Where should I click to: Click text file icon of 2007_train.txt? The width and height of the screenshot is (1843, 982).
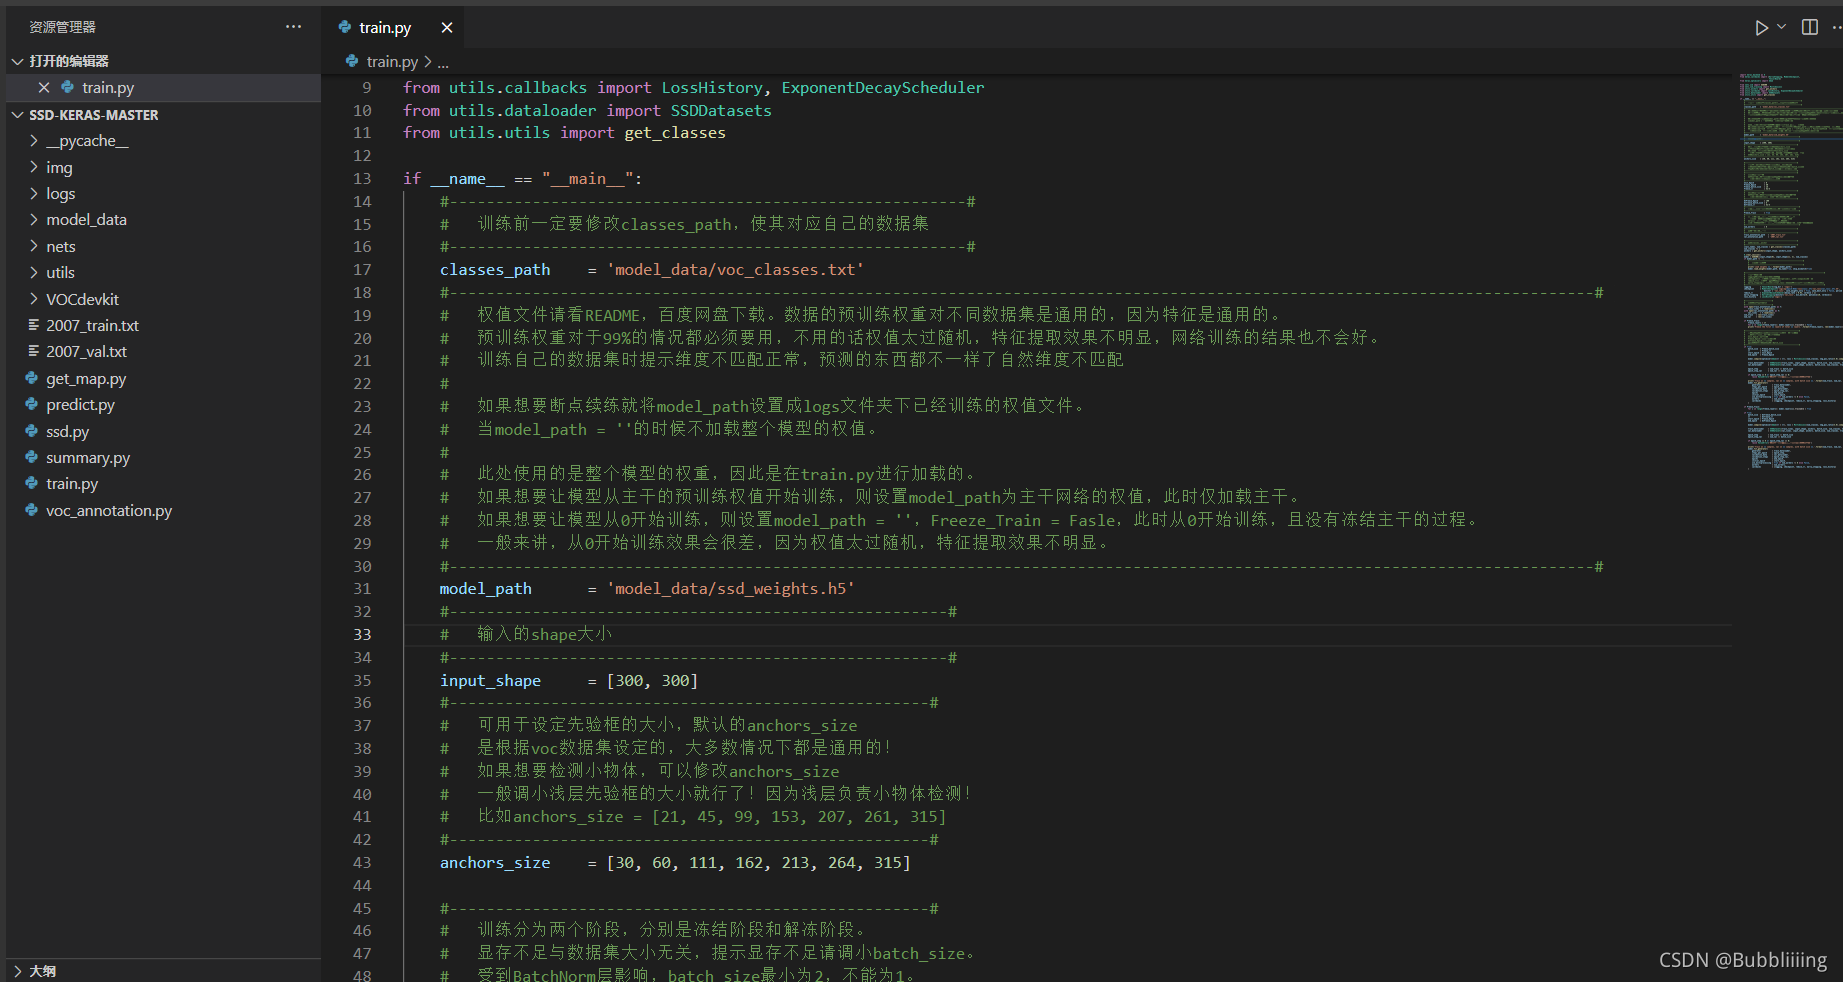pos(33,325)
